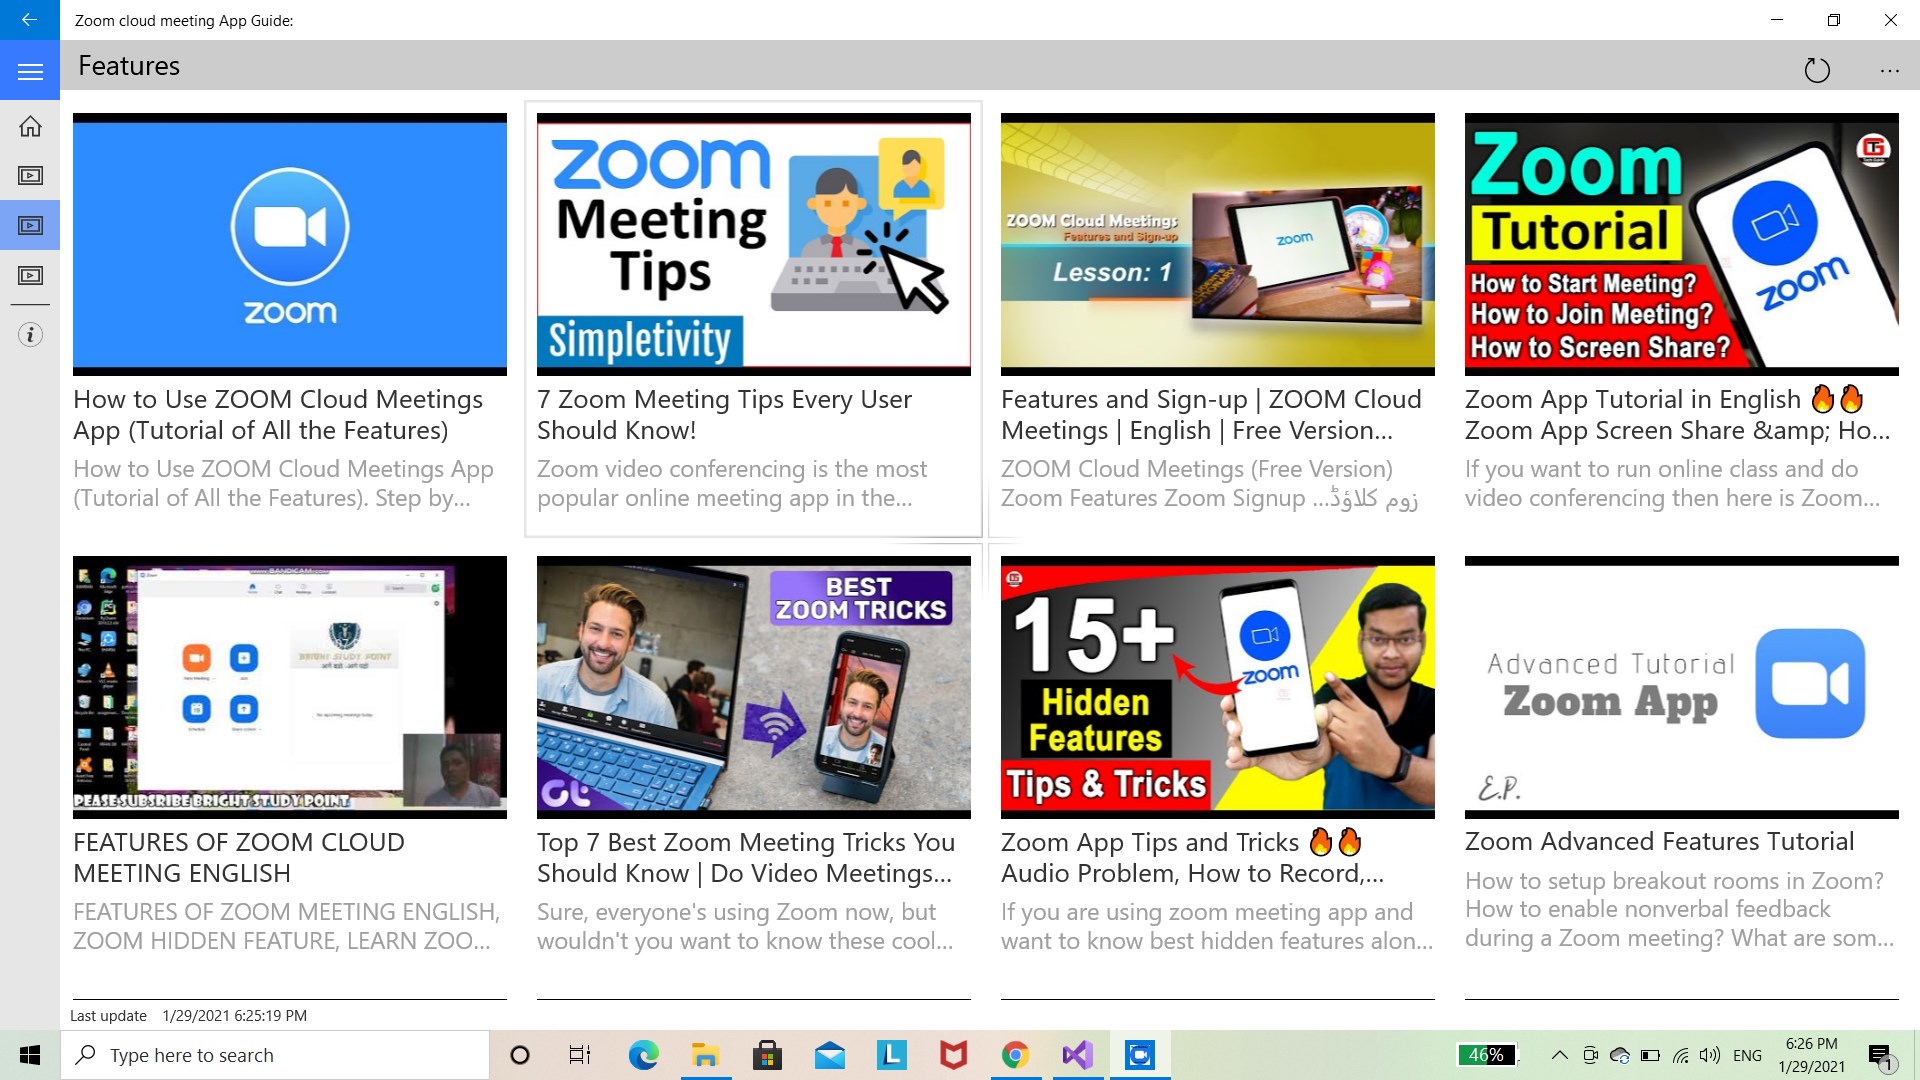
Task: Open the Zoom Advanced Features Tutorial title
Action: pos(1659,842)
